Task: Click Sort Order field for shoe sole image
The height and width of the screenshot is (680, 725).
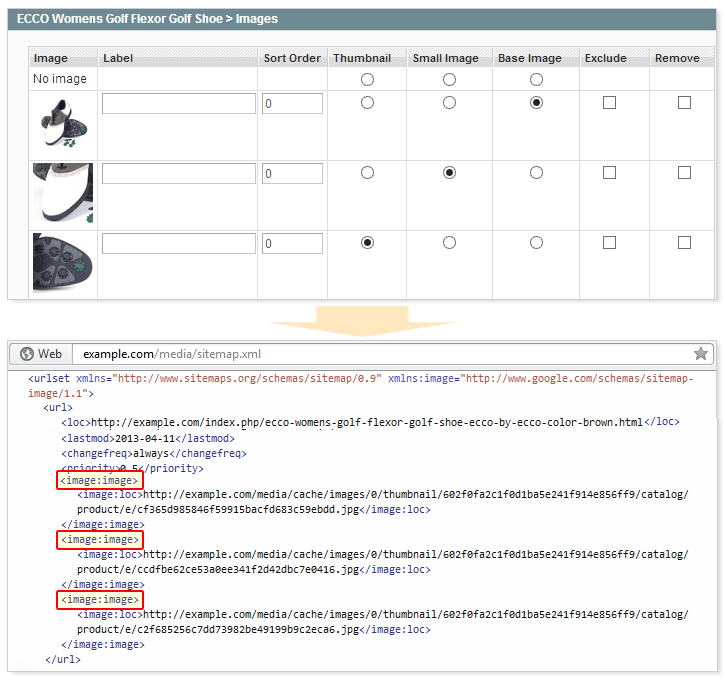Action: click(x=292, y=243)
